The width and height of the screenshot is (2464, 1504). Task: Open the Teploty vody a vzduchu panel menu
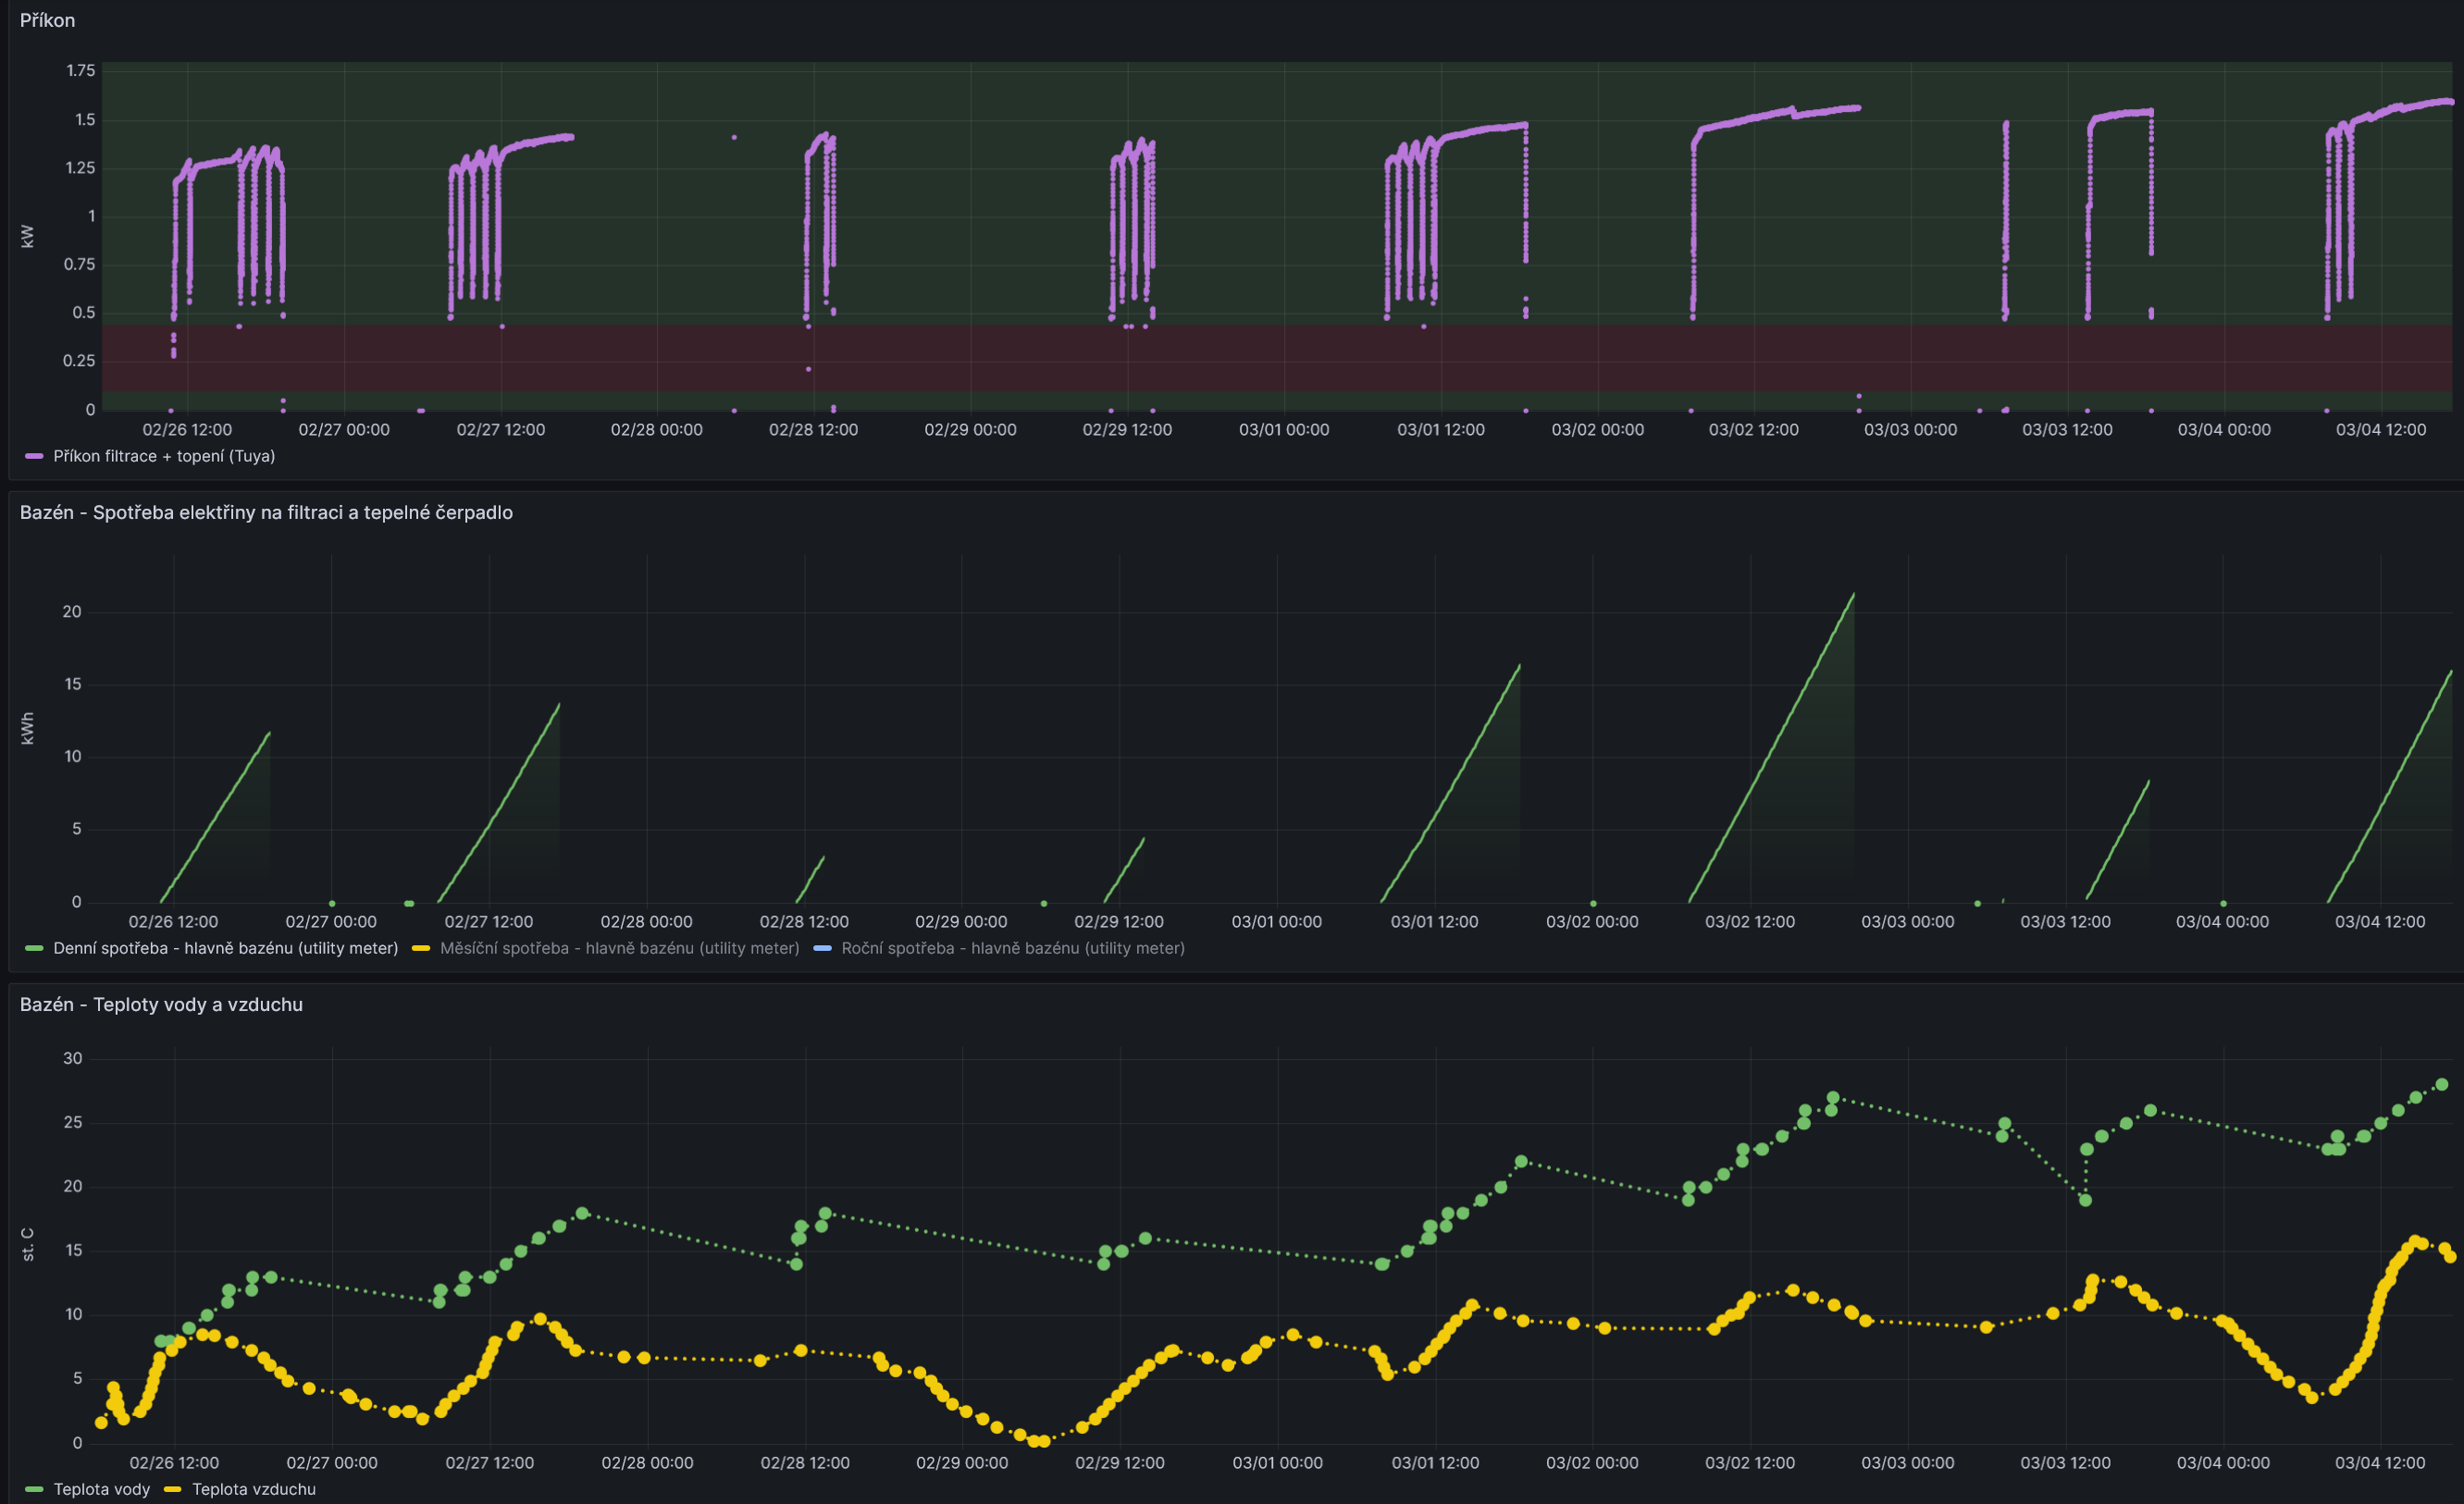click(161, 1004)
